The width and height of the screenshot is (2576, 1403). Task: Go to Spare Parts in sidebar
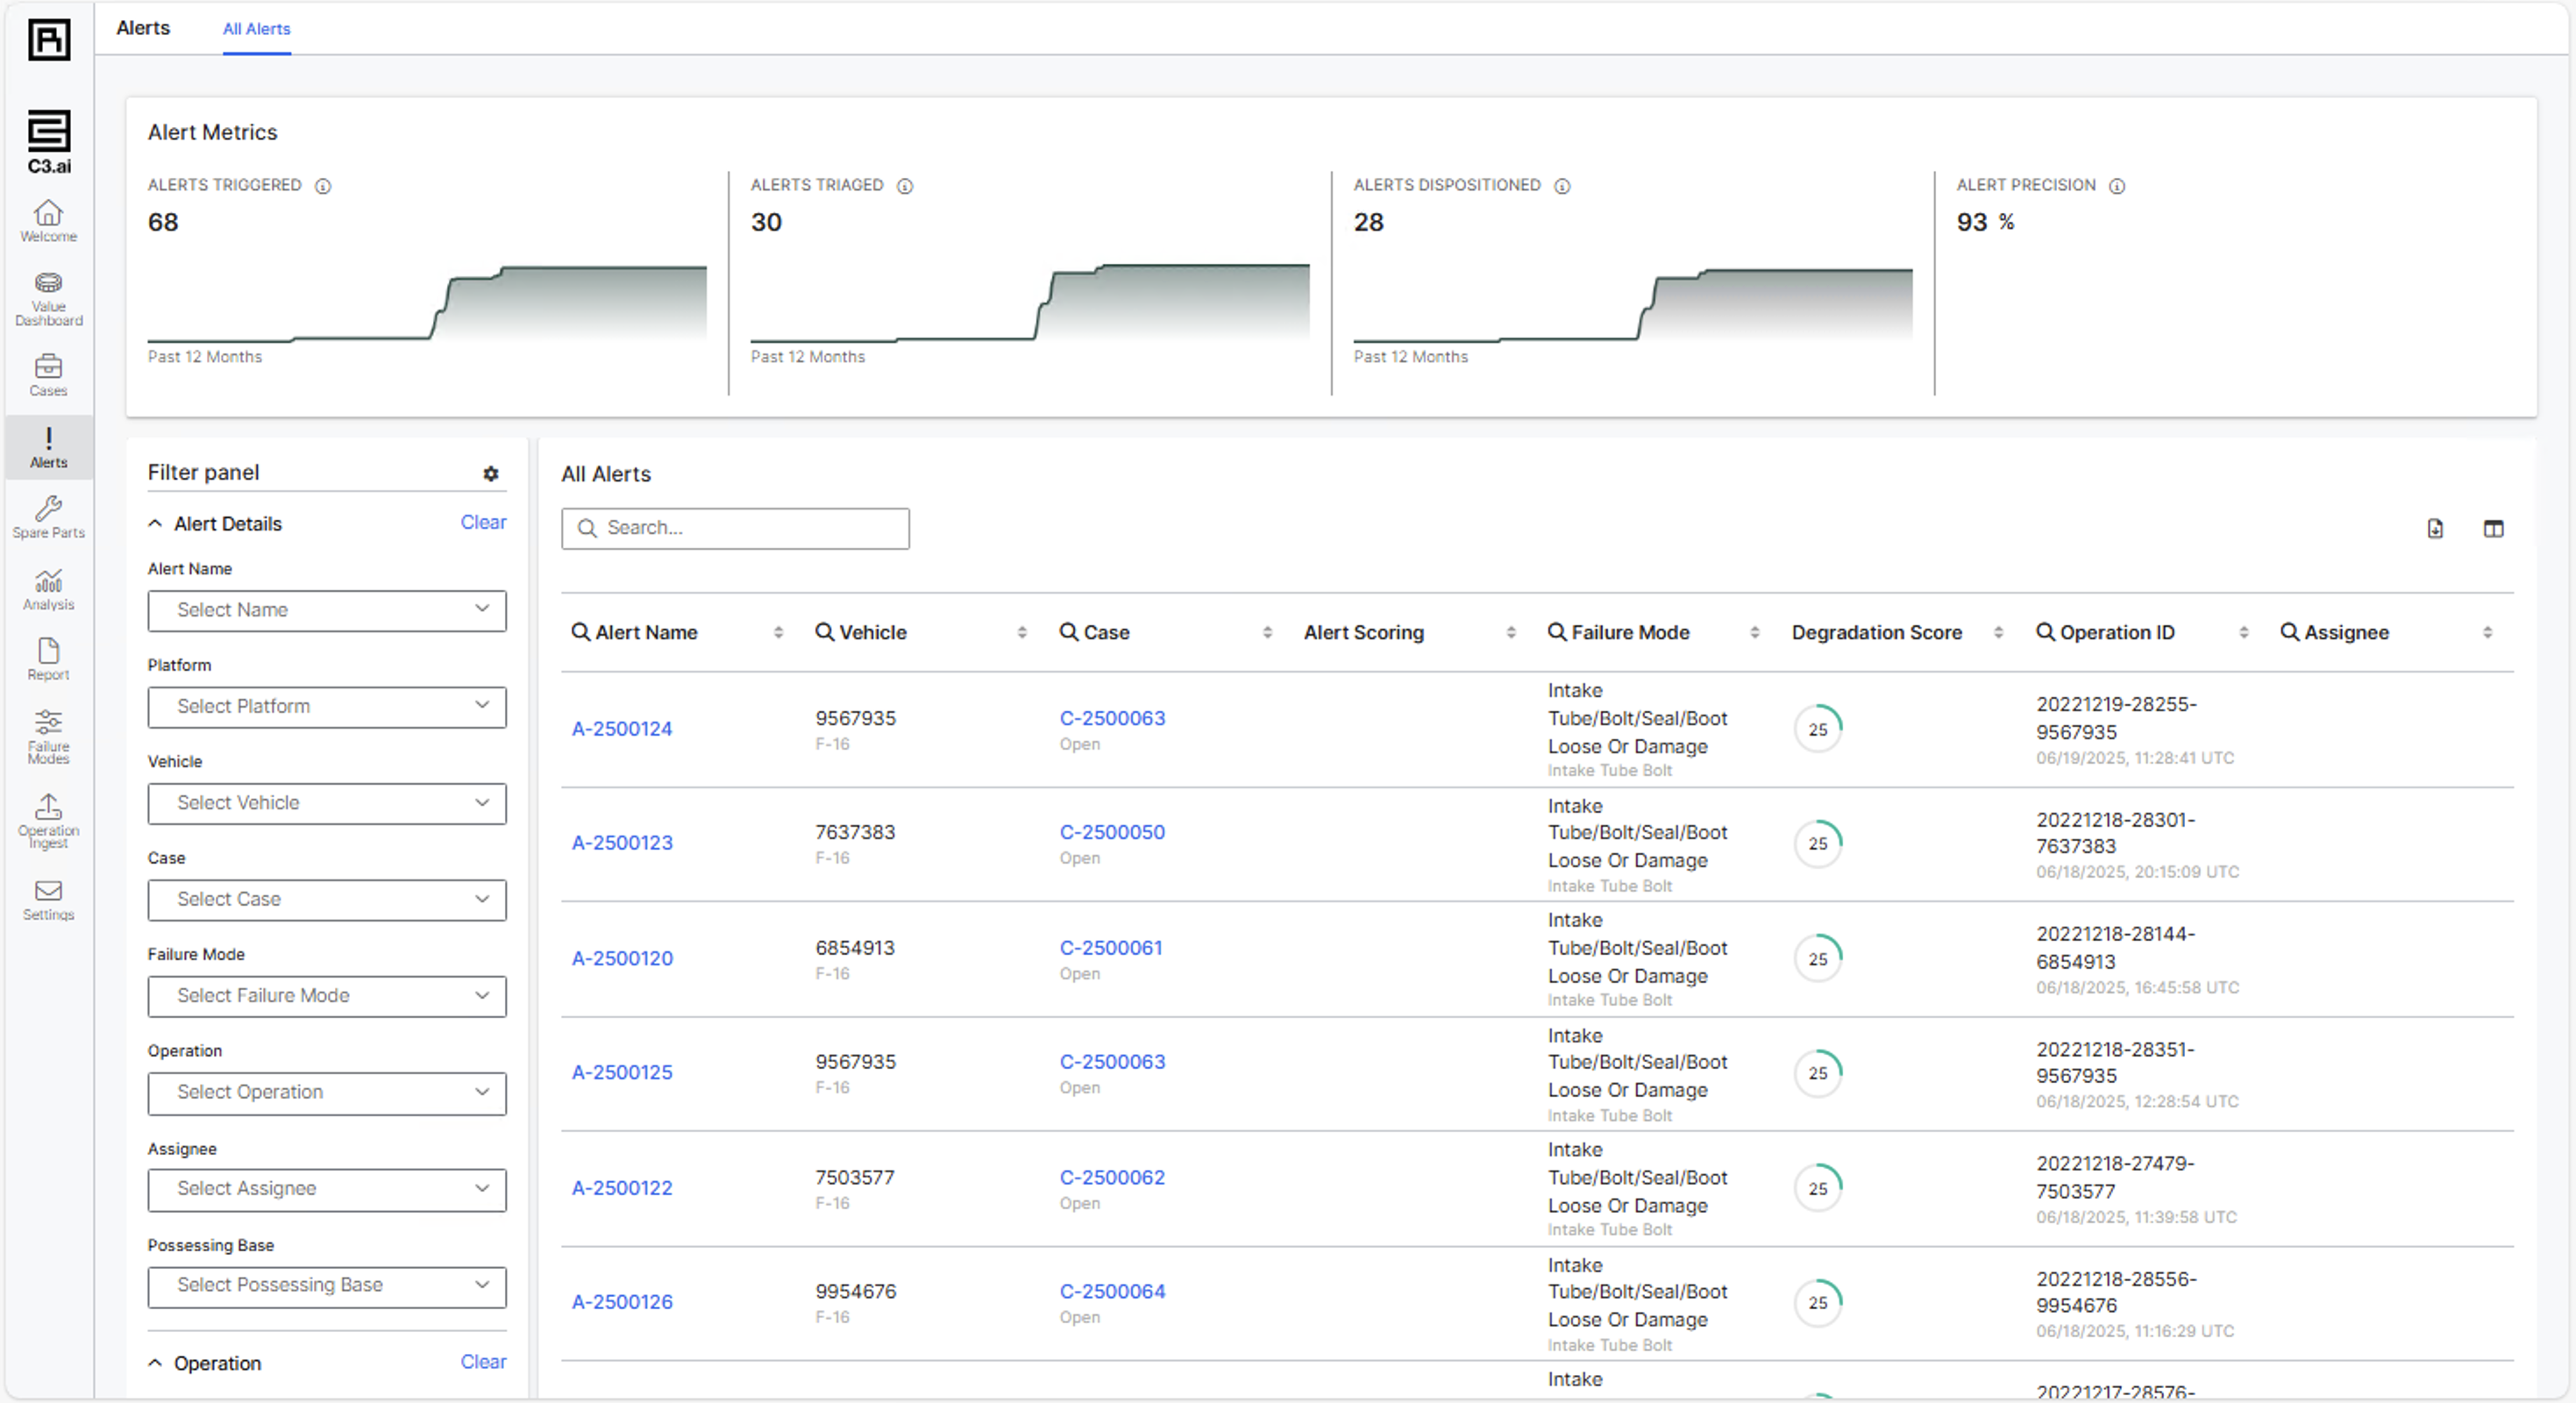pos(48,517)
